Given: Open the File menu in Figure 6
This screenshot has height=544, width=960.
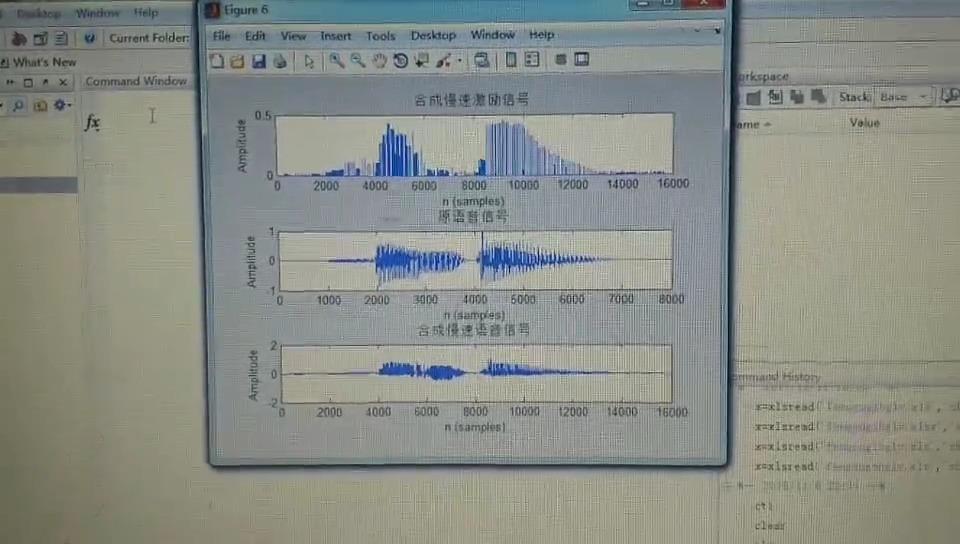Looking at the screenshot, I should 222,36.
